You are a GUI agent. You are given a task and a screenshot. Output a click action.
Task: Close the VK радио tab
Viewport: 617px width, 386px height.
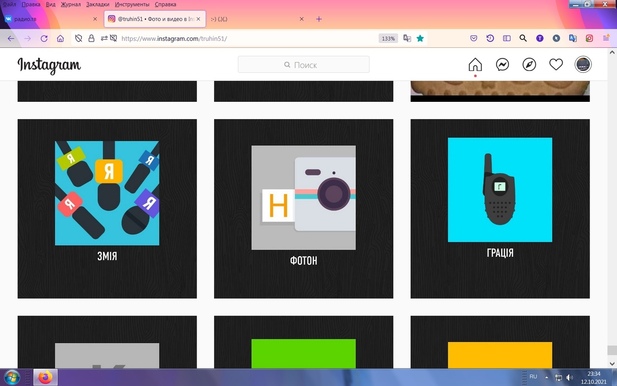[95, 19]
